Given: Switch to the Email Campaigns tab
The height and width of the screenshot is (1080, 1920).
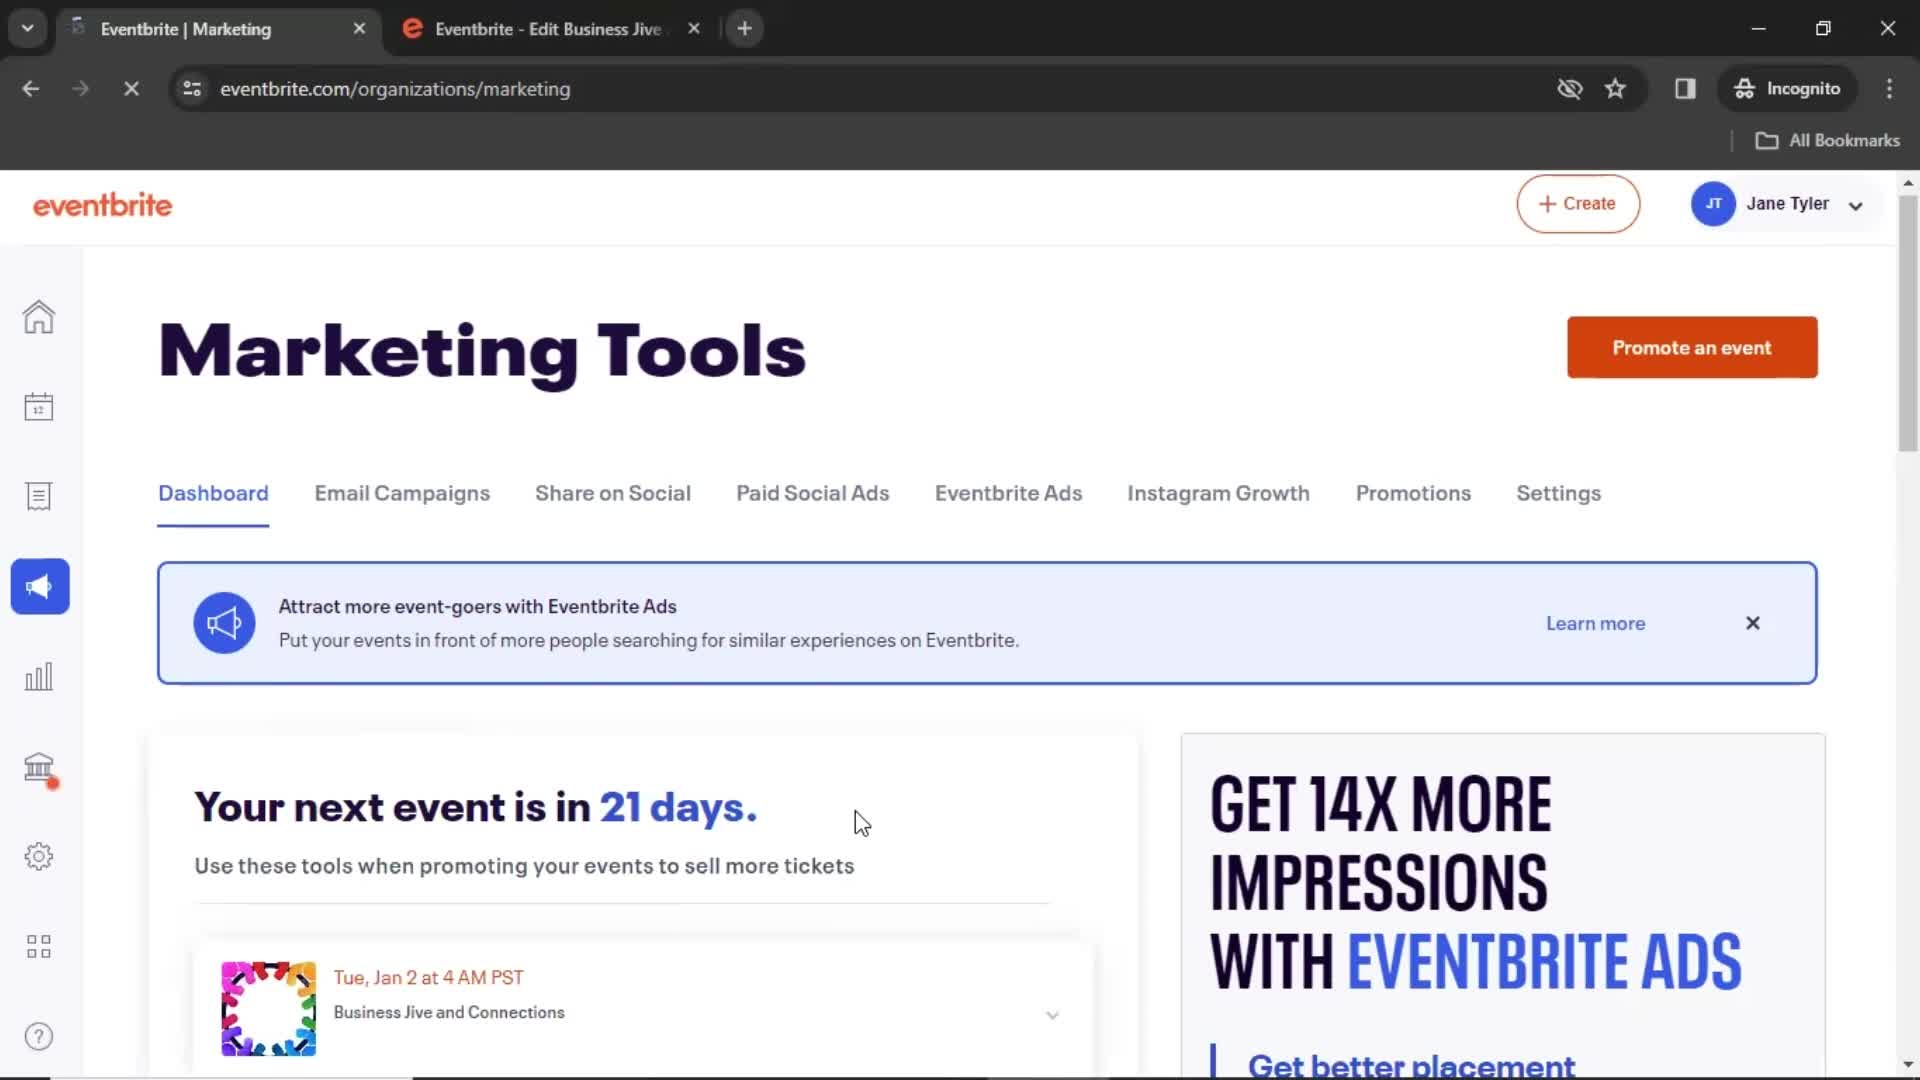Looking at the screenshot, I should point(402,494).
